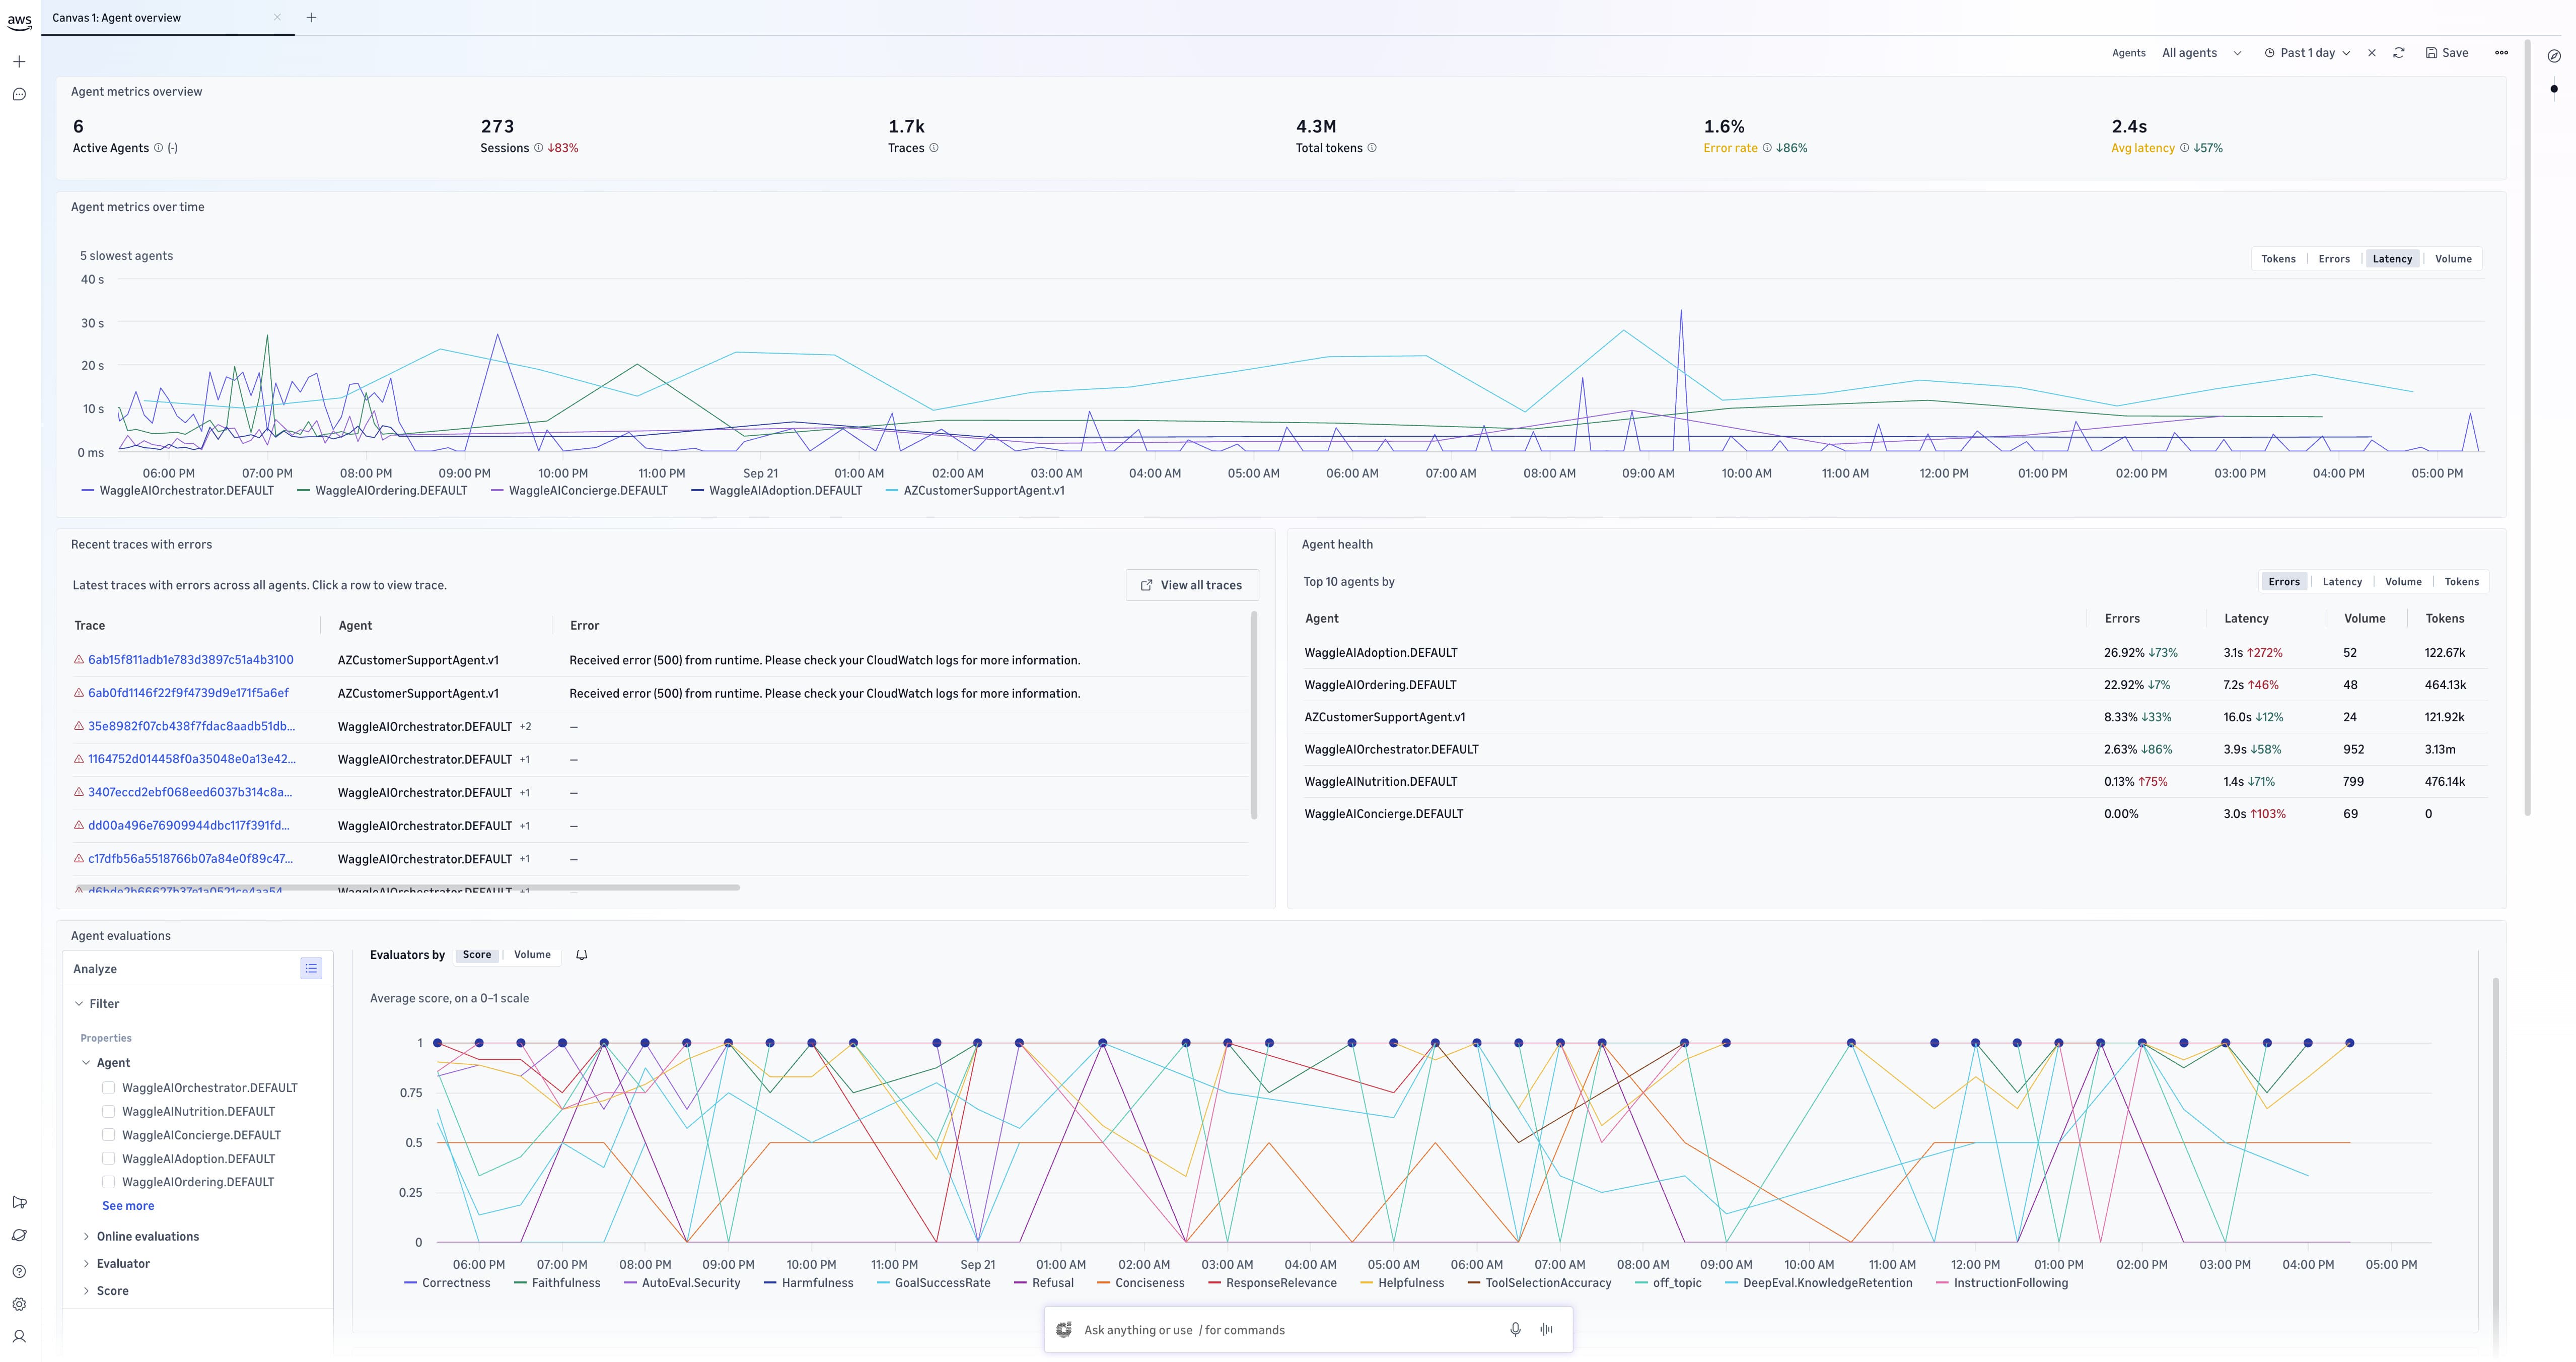Image resolution: width=2576 pixels, height=1362 pixels.
Task: Expand the Score filter group
Action: tap(105, 1291)
